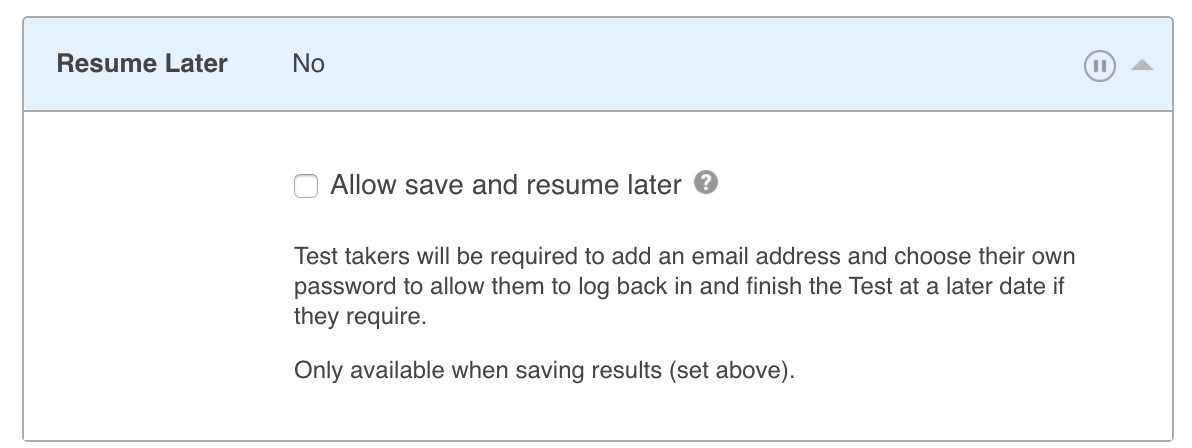Click blank header space between "No" and pause icon
This screenshot has height=448, width=1192.
point(700,65)
